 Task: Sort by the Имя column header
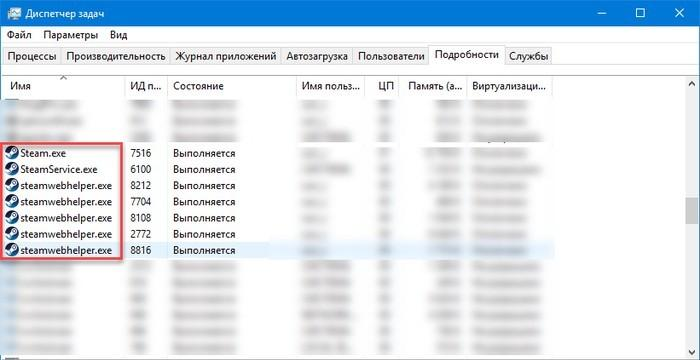point(62,86)
